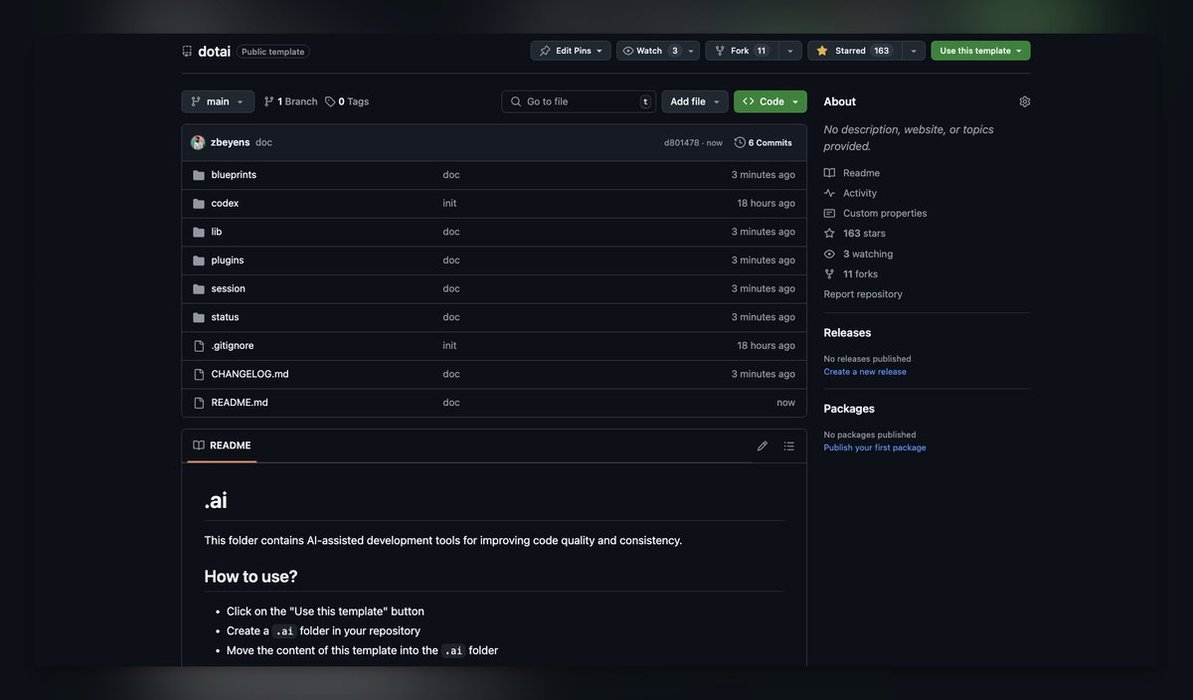Click the Go to file search field
The width and height of the screenshot is (1193, 700).
pyautogui.click(x=580, y=102)
